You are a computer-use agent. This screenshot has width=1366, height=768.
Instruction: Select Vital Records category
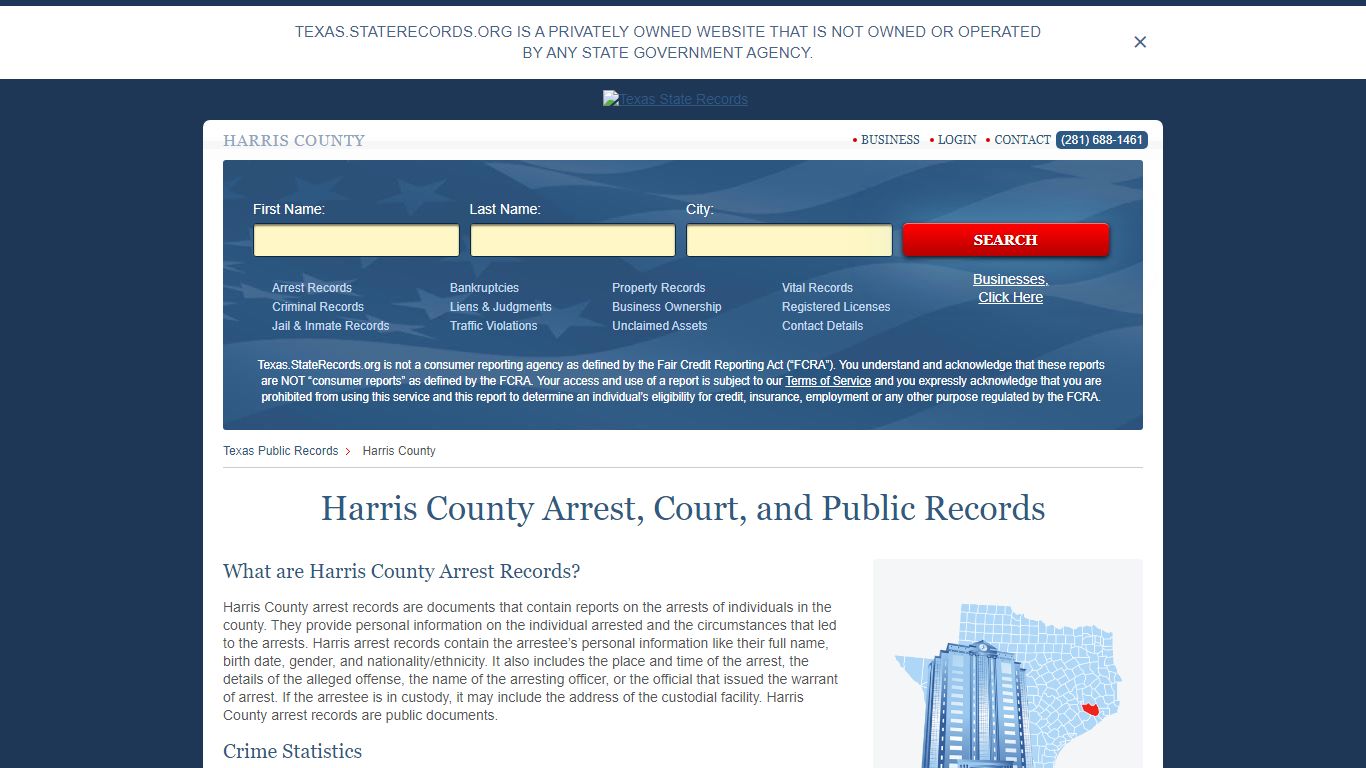click(817, 288)
